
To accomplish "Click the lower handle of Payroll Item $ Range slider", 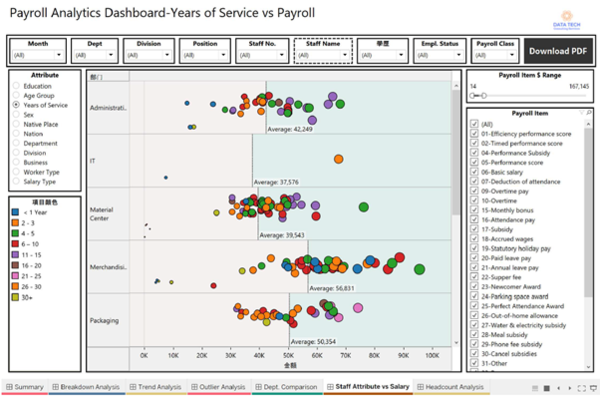I will click(x=472, y=96).
